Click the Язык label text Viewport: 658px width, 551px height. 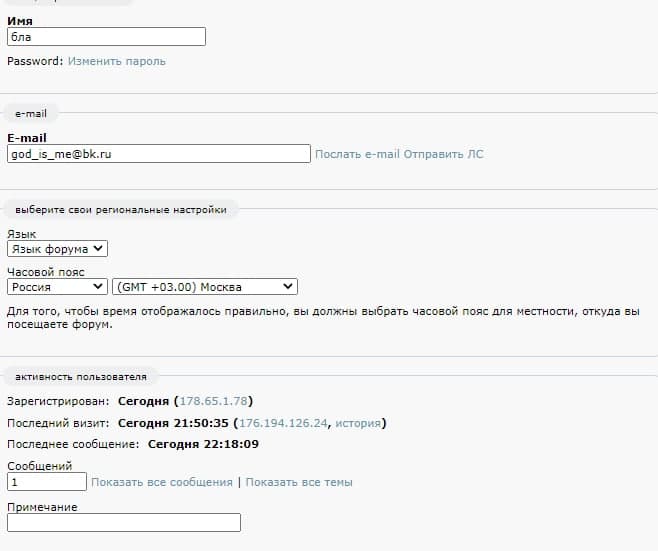[x=21, y=234]
